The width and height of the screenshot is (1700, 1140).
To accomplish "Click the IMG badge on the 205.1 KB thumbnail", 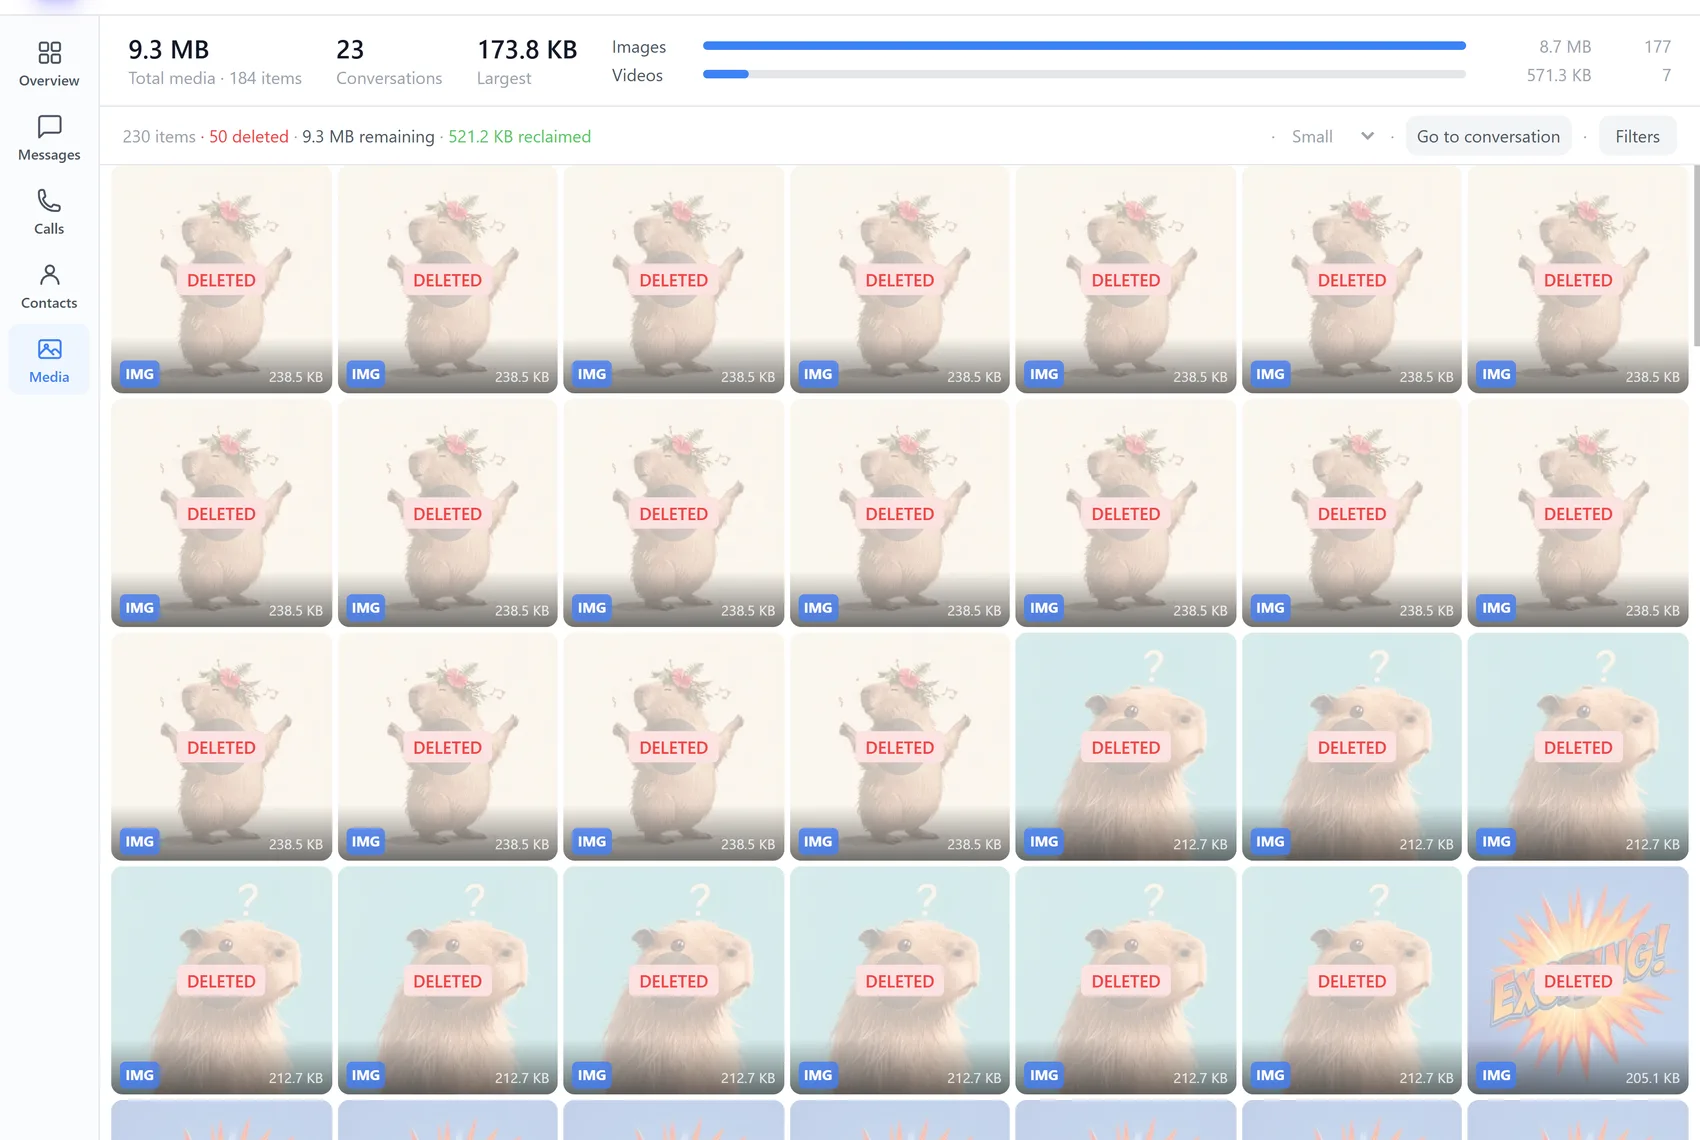I will click(1496, 1075).
